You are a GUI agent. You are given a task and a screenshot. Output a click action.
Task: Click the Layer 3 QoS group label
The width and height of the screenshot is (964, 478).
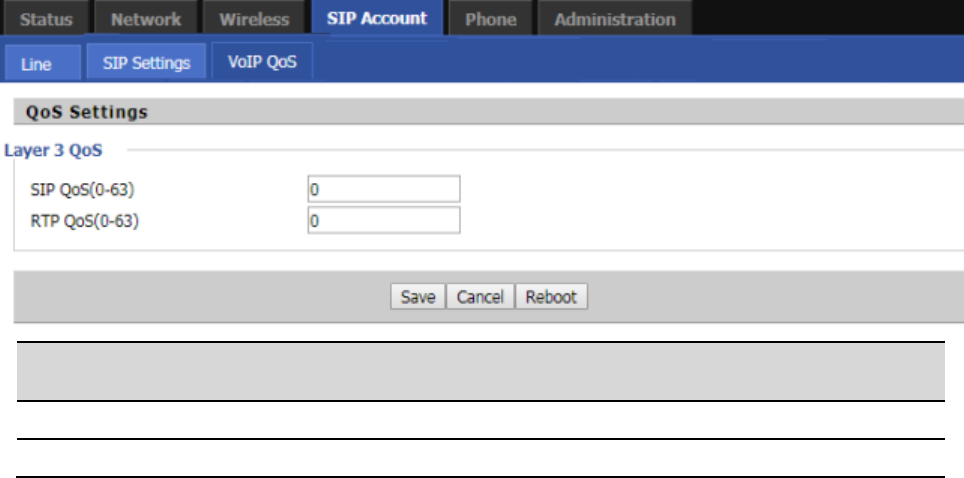[x=54, y=151]
